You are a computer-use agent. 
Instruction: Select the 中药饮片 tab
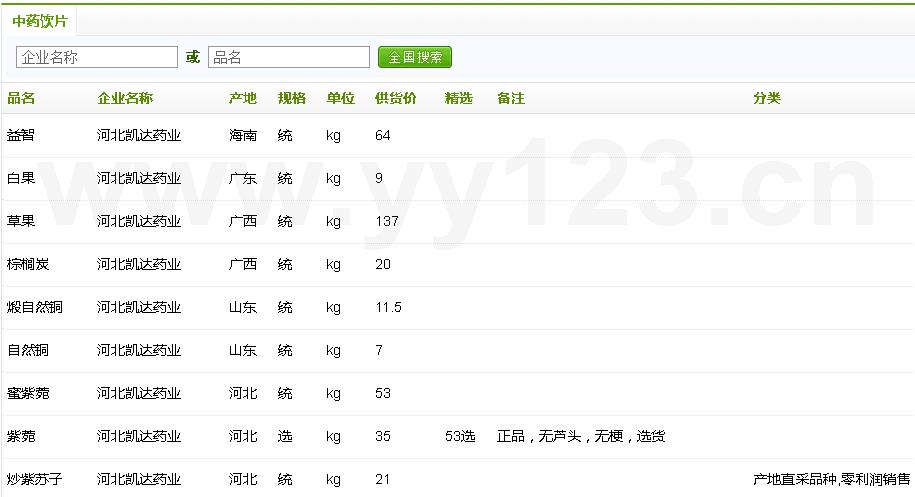(x=40, y=22)
